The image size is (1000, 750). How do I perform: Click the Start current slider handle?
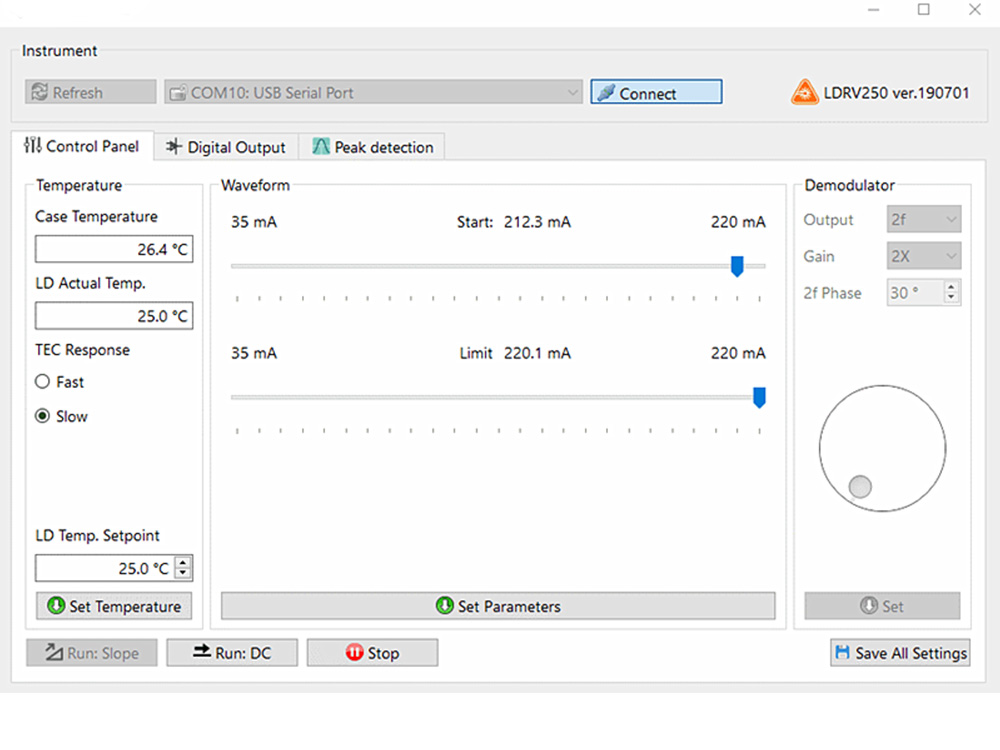tap(737, 266)
